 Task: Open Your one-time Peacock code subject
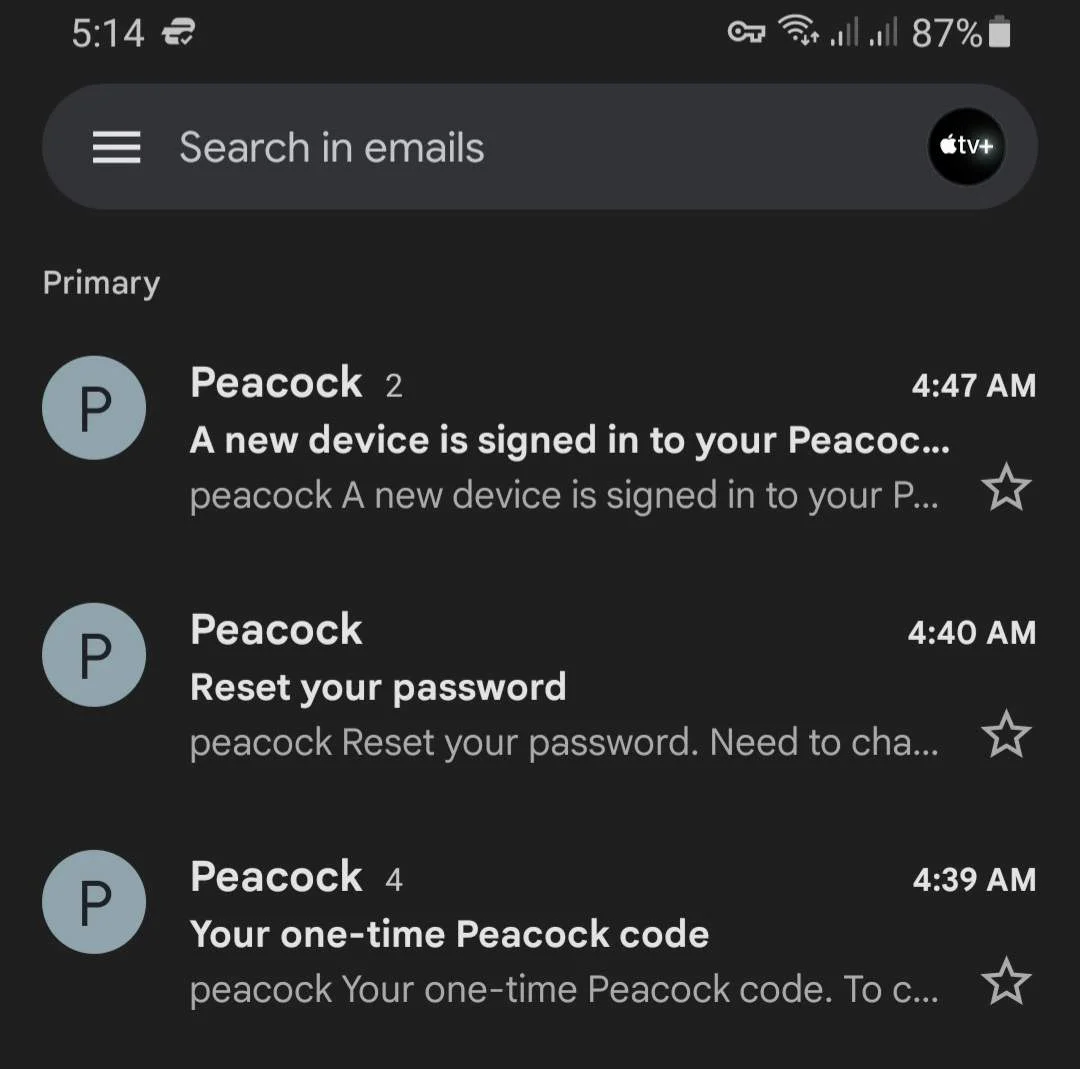tap(449, 934)
